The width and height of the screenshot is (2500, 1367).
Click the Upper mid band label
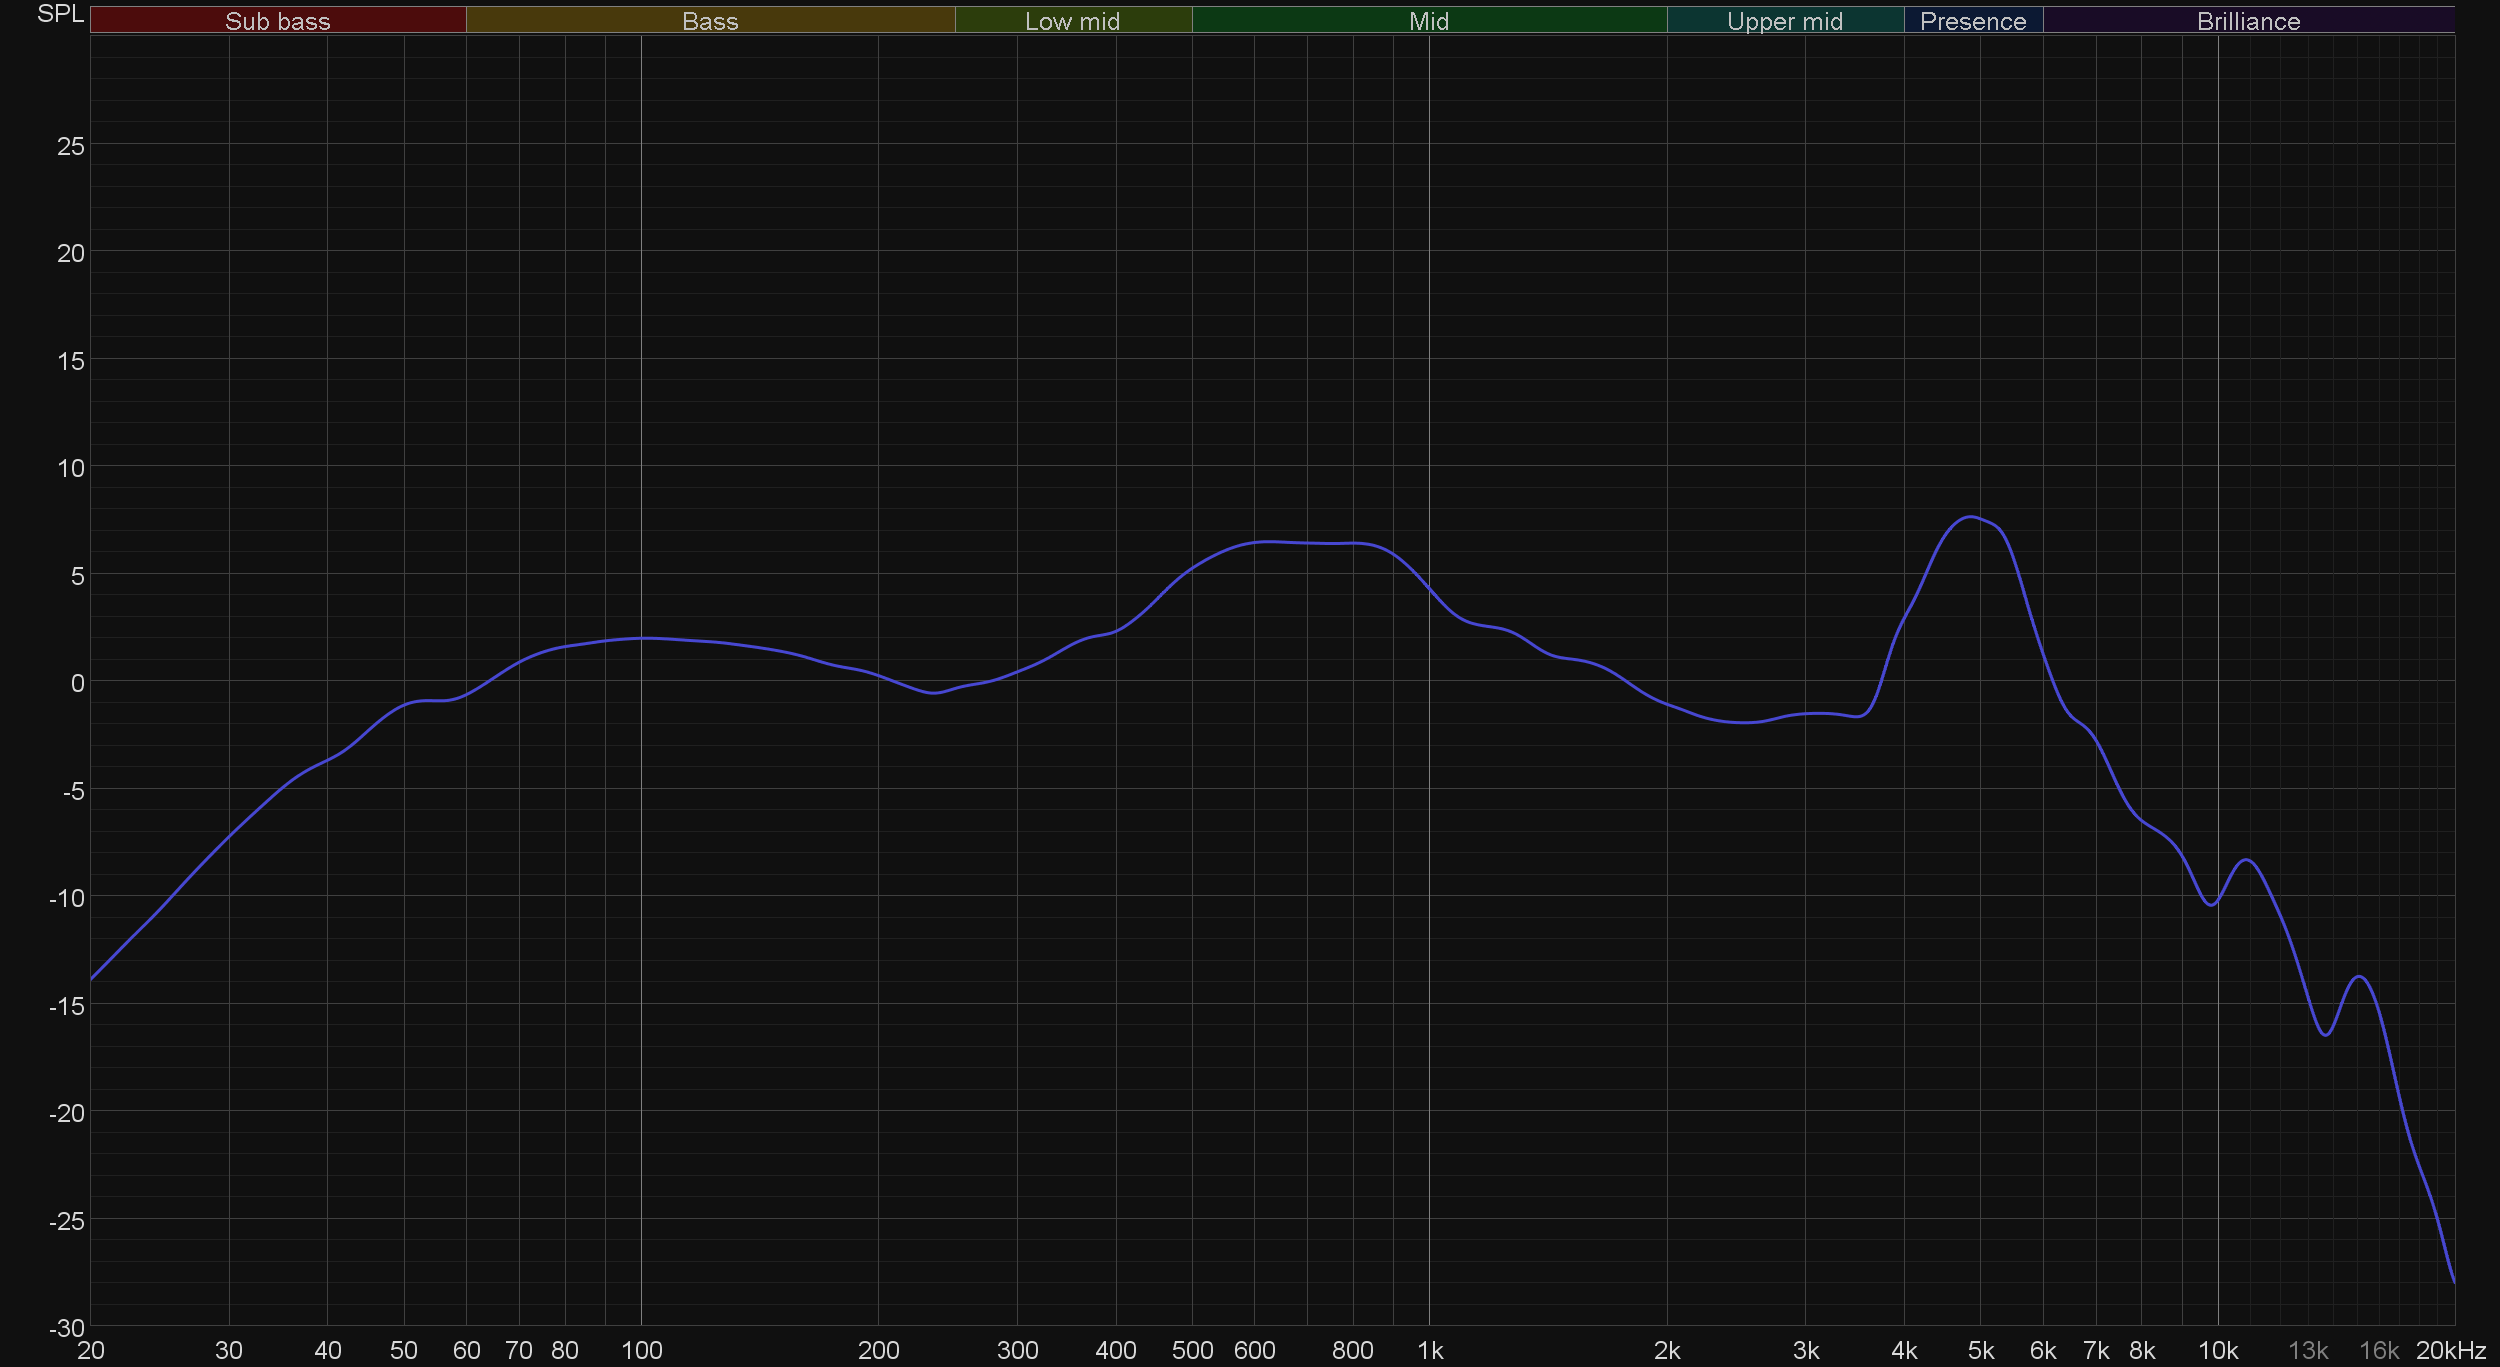coord(1784,21)
